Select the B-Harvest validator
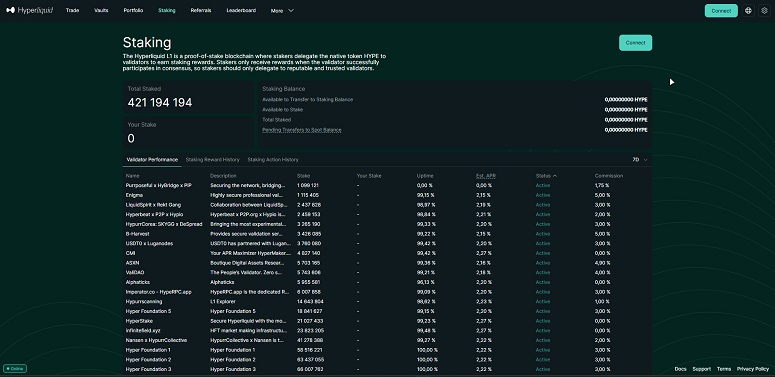 pos(137,234)
